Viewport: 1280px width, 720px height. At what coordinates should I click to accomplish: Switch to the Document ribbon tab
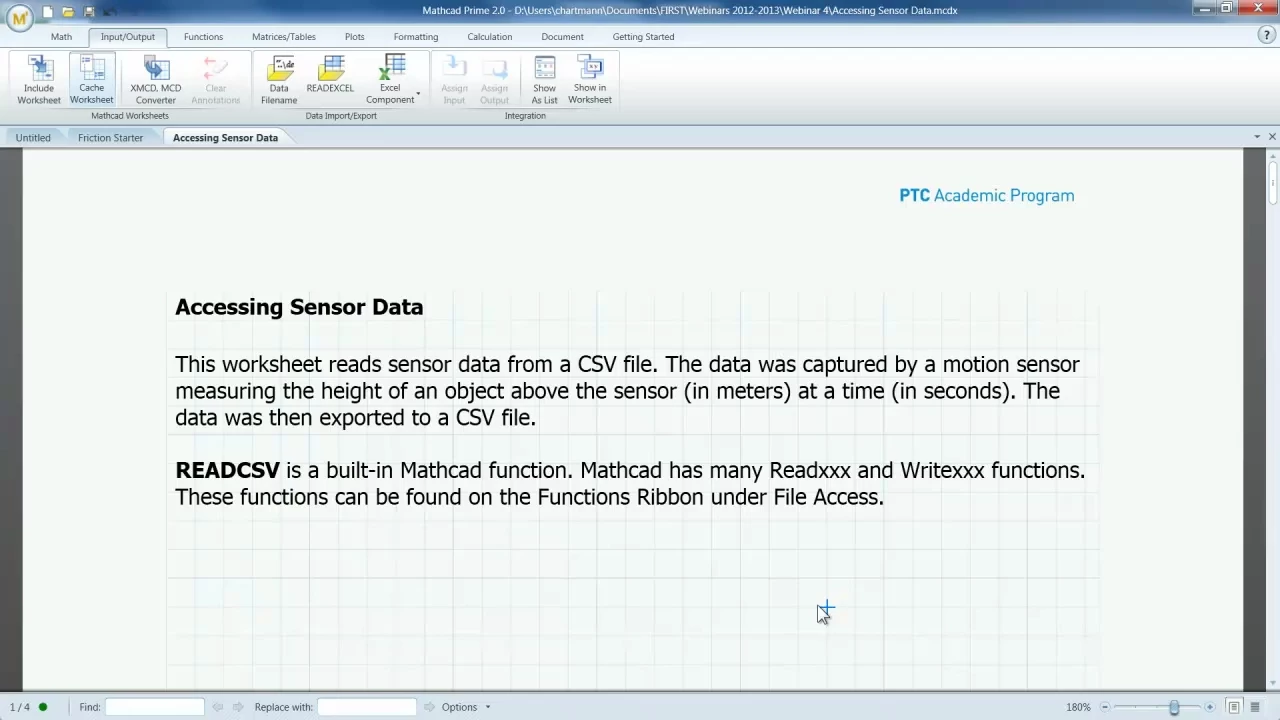pyautogui.click(x=562, y=37)
